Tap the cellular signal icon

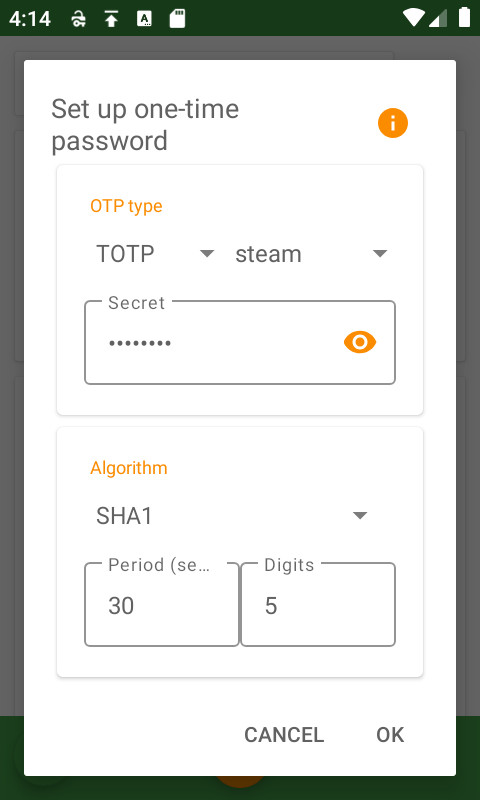pyautogui.click(x=438, y=18)
